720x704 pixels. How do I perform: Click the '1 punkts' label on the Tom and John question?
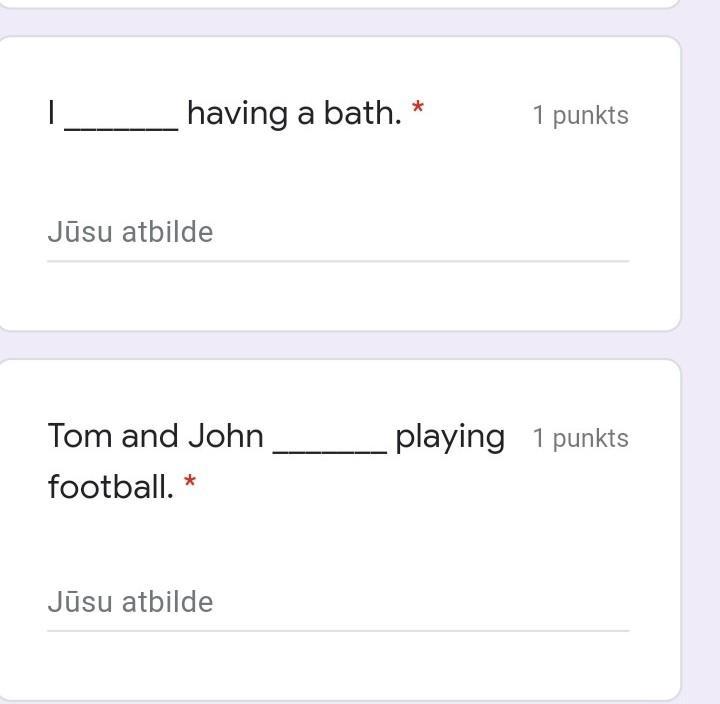(x=580, y=438)
